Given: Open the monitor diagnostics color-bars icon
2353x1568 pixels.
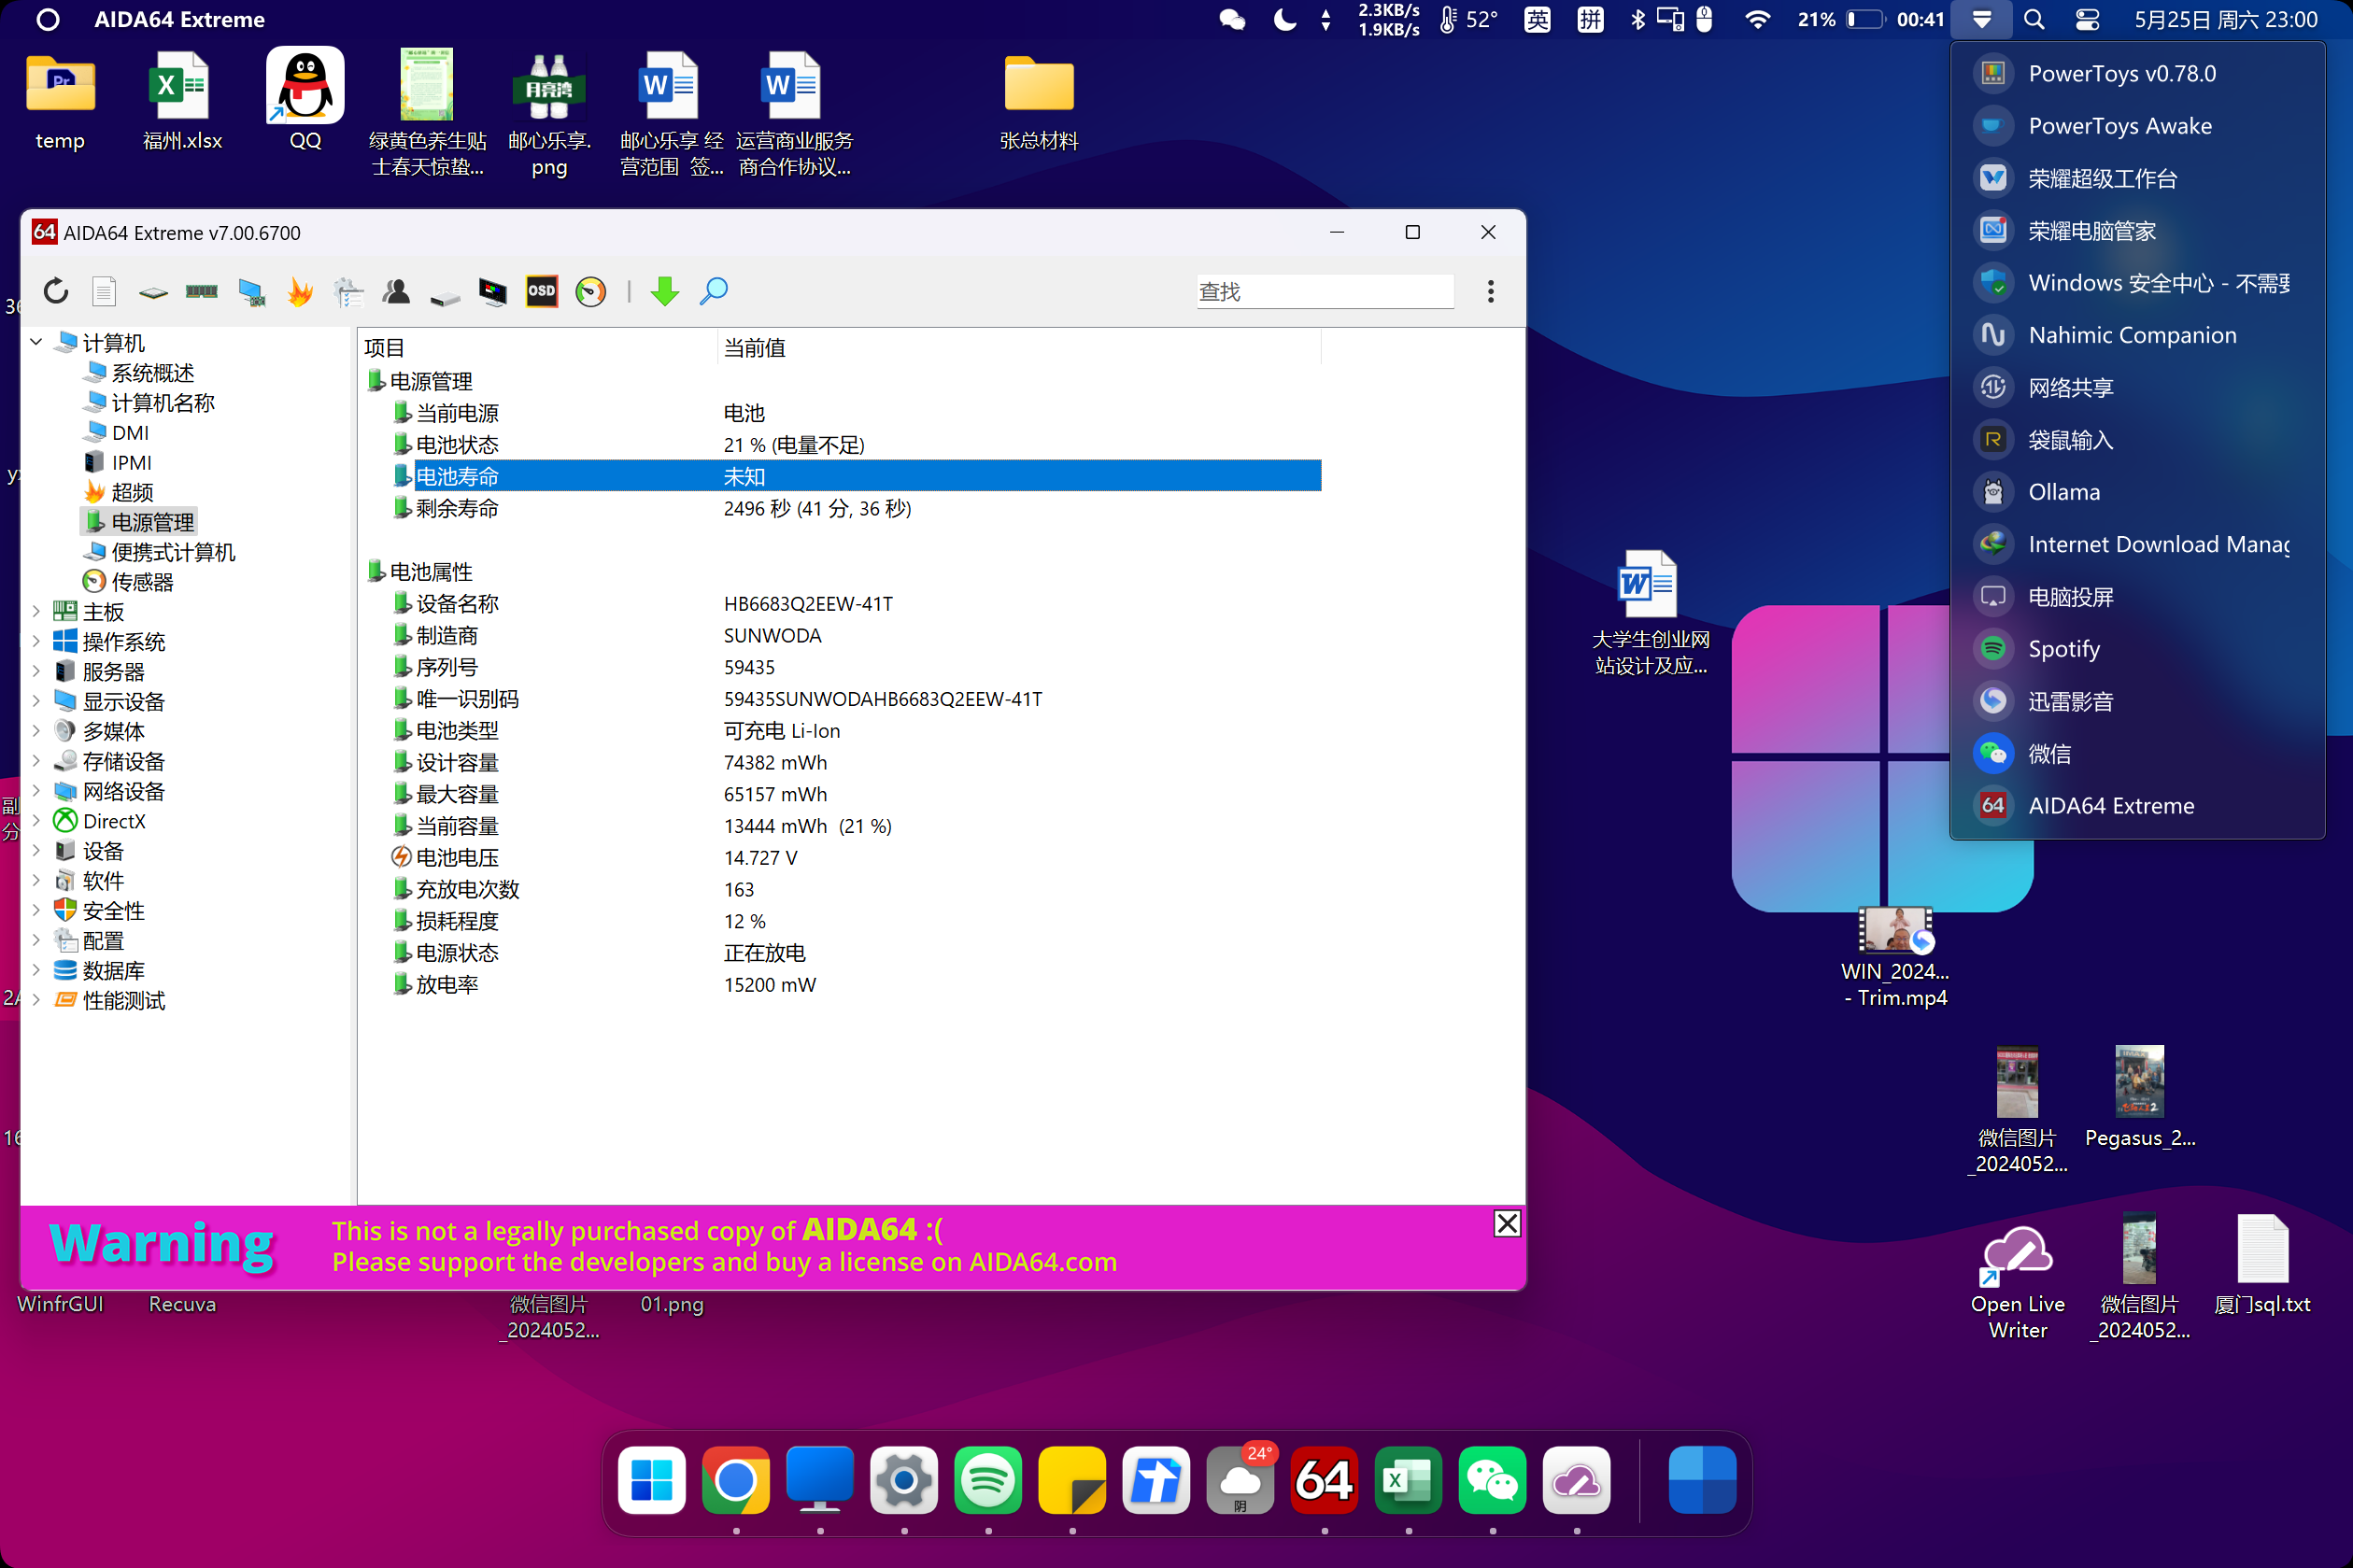Looking at the screenshot, I should pos(493,291).
